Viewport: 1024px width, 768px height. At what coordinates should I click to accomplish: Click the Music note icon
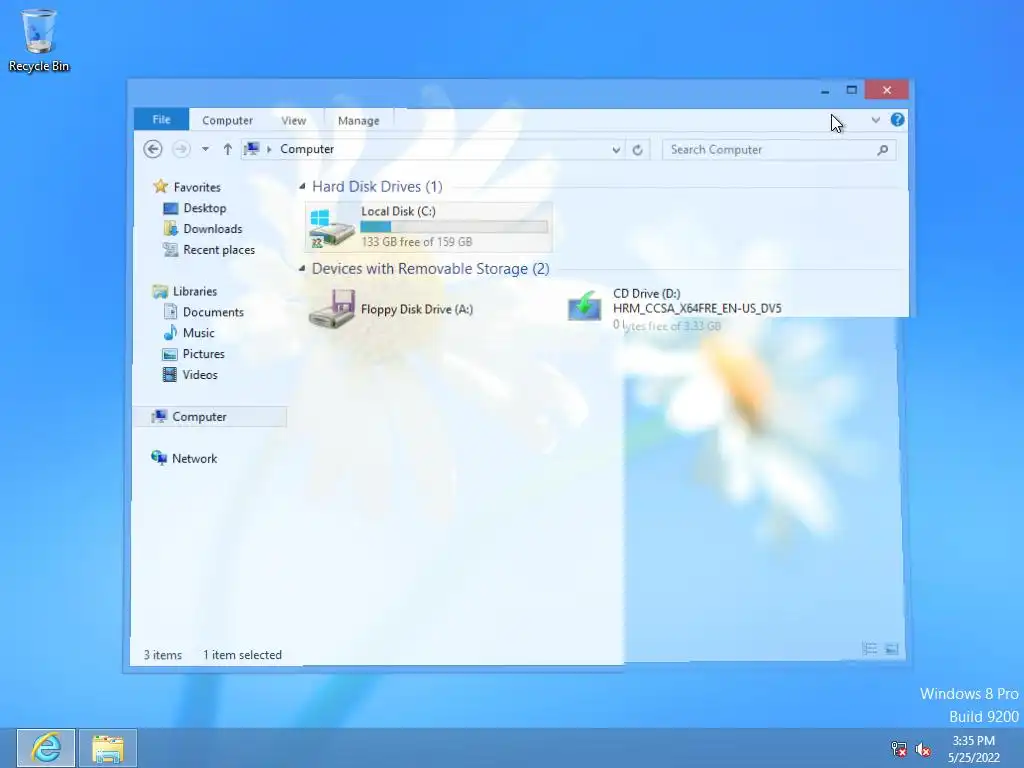click(x=170, y=332)
